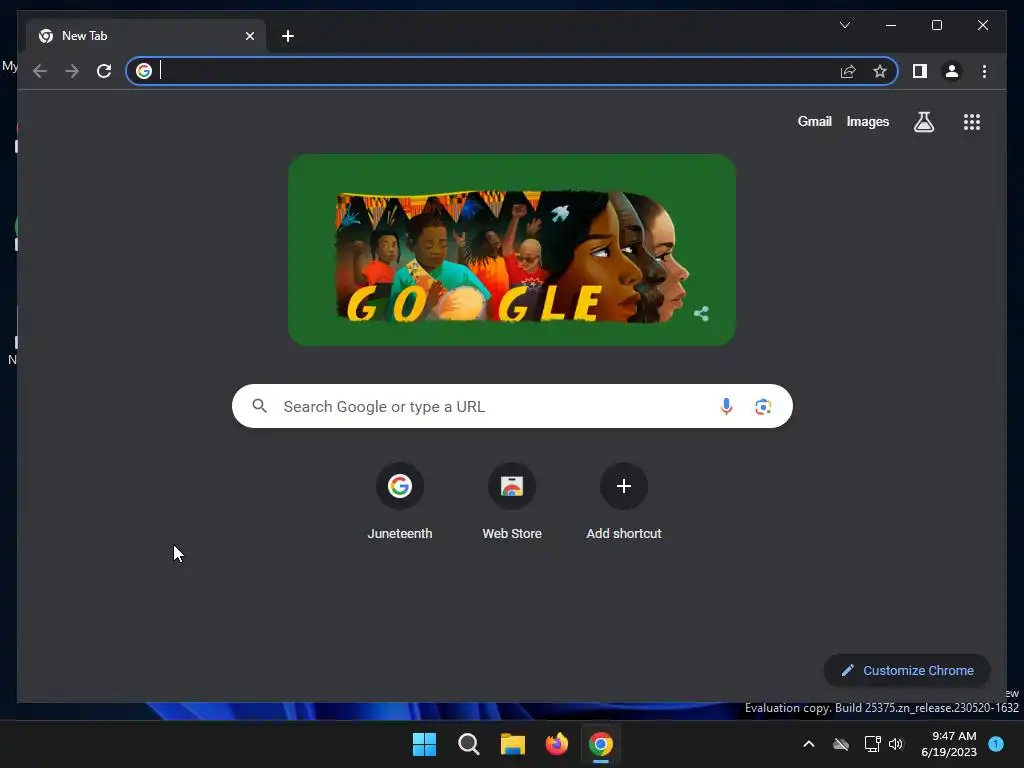Add a new shortcut tile
The image size is (1024, 768).
pyautogui.click(x=624, y=502)
